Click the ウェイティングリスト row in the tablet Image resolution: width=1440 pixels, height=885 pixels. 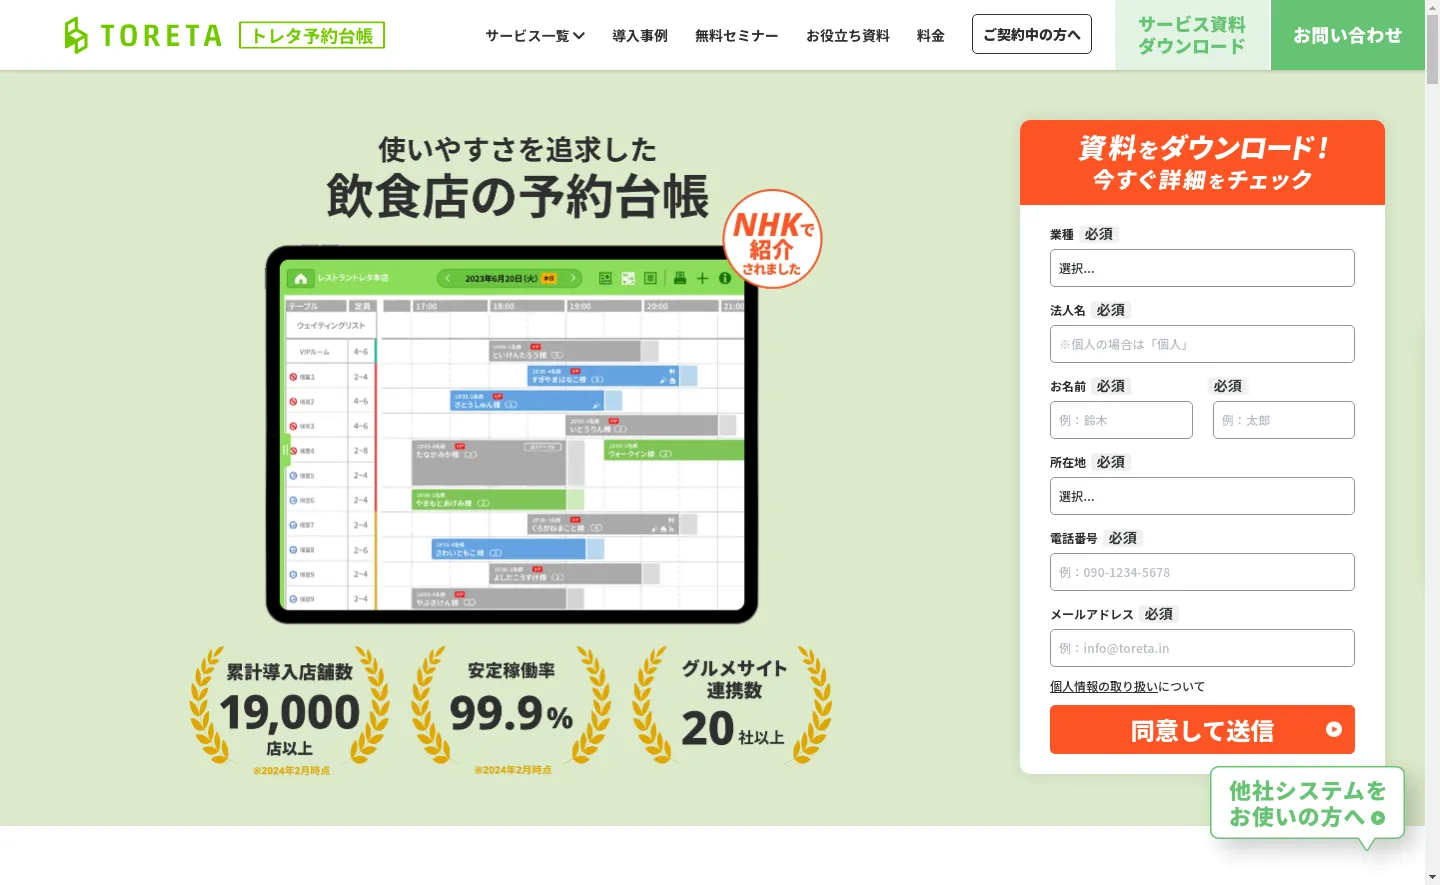coord(331,326)
